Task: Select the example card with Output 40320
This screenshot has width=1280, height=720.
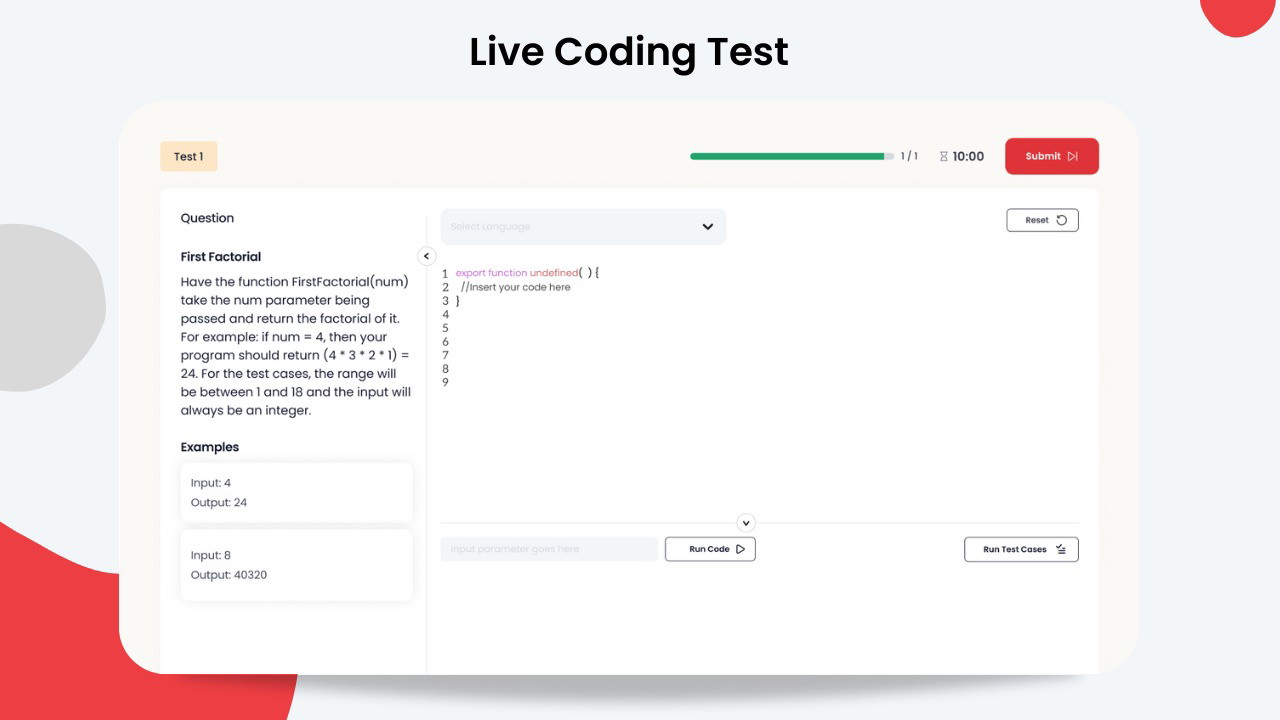Action: 296,565
